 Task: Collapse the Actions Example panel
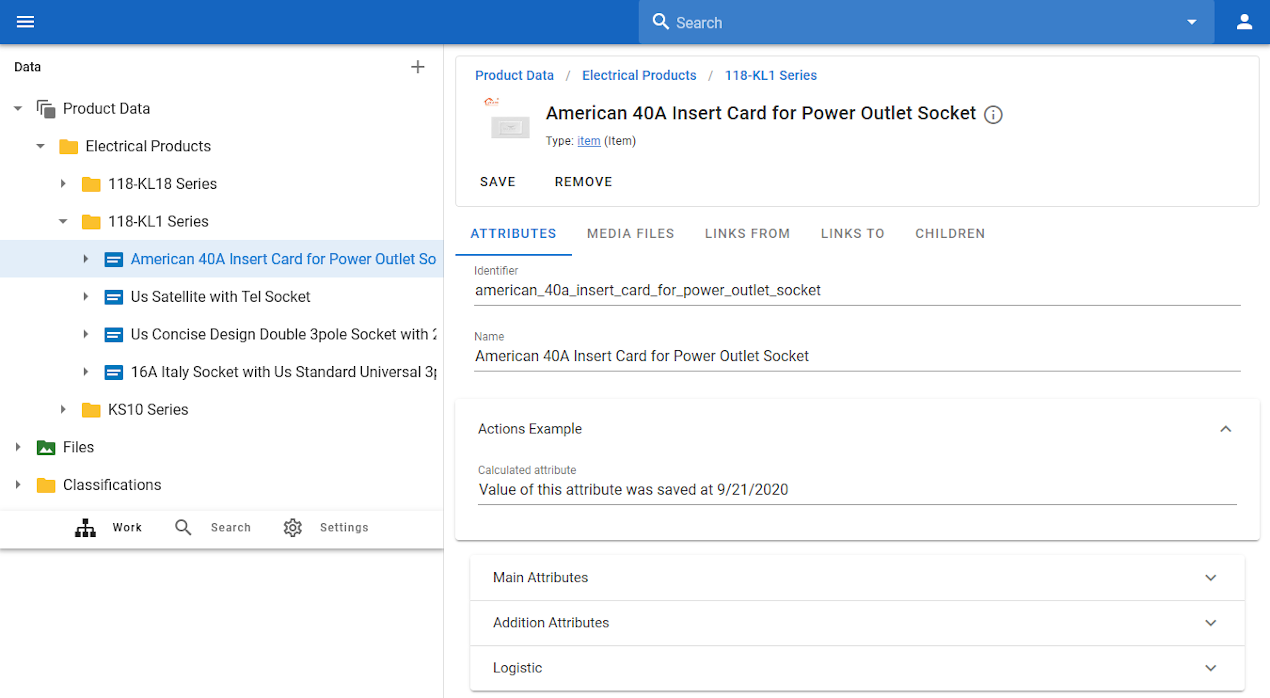pyautogui.click(x=1225, y=429)
